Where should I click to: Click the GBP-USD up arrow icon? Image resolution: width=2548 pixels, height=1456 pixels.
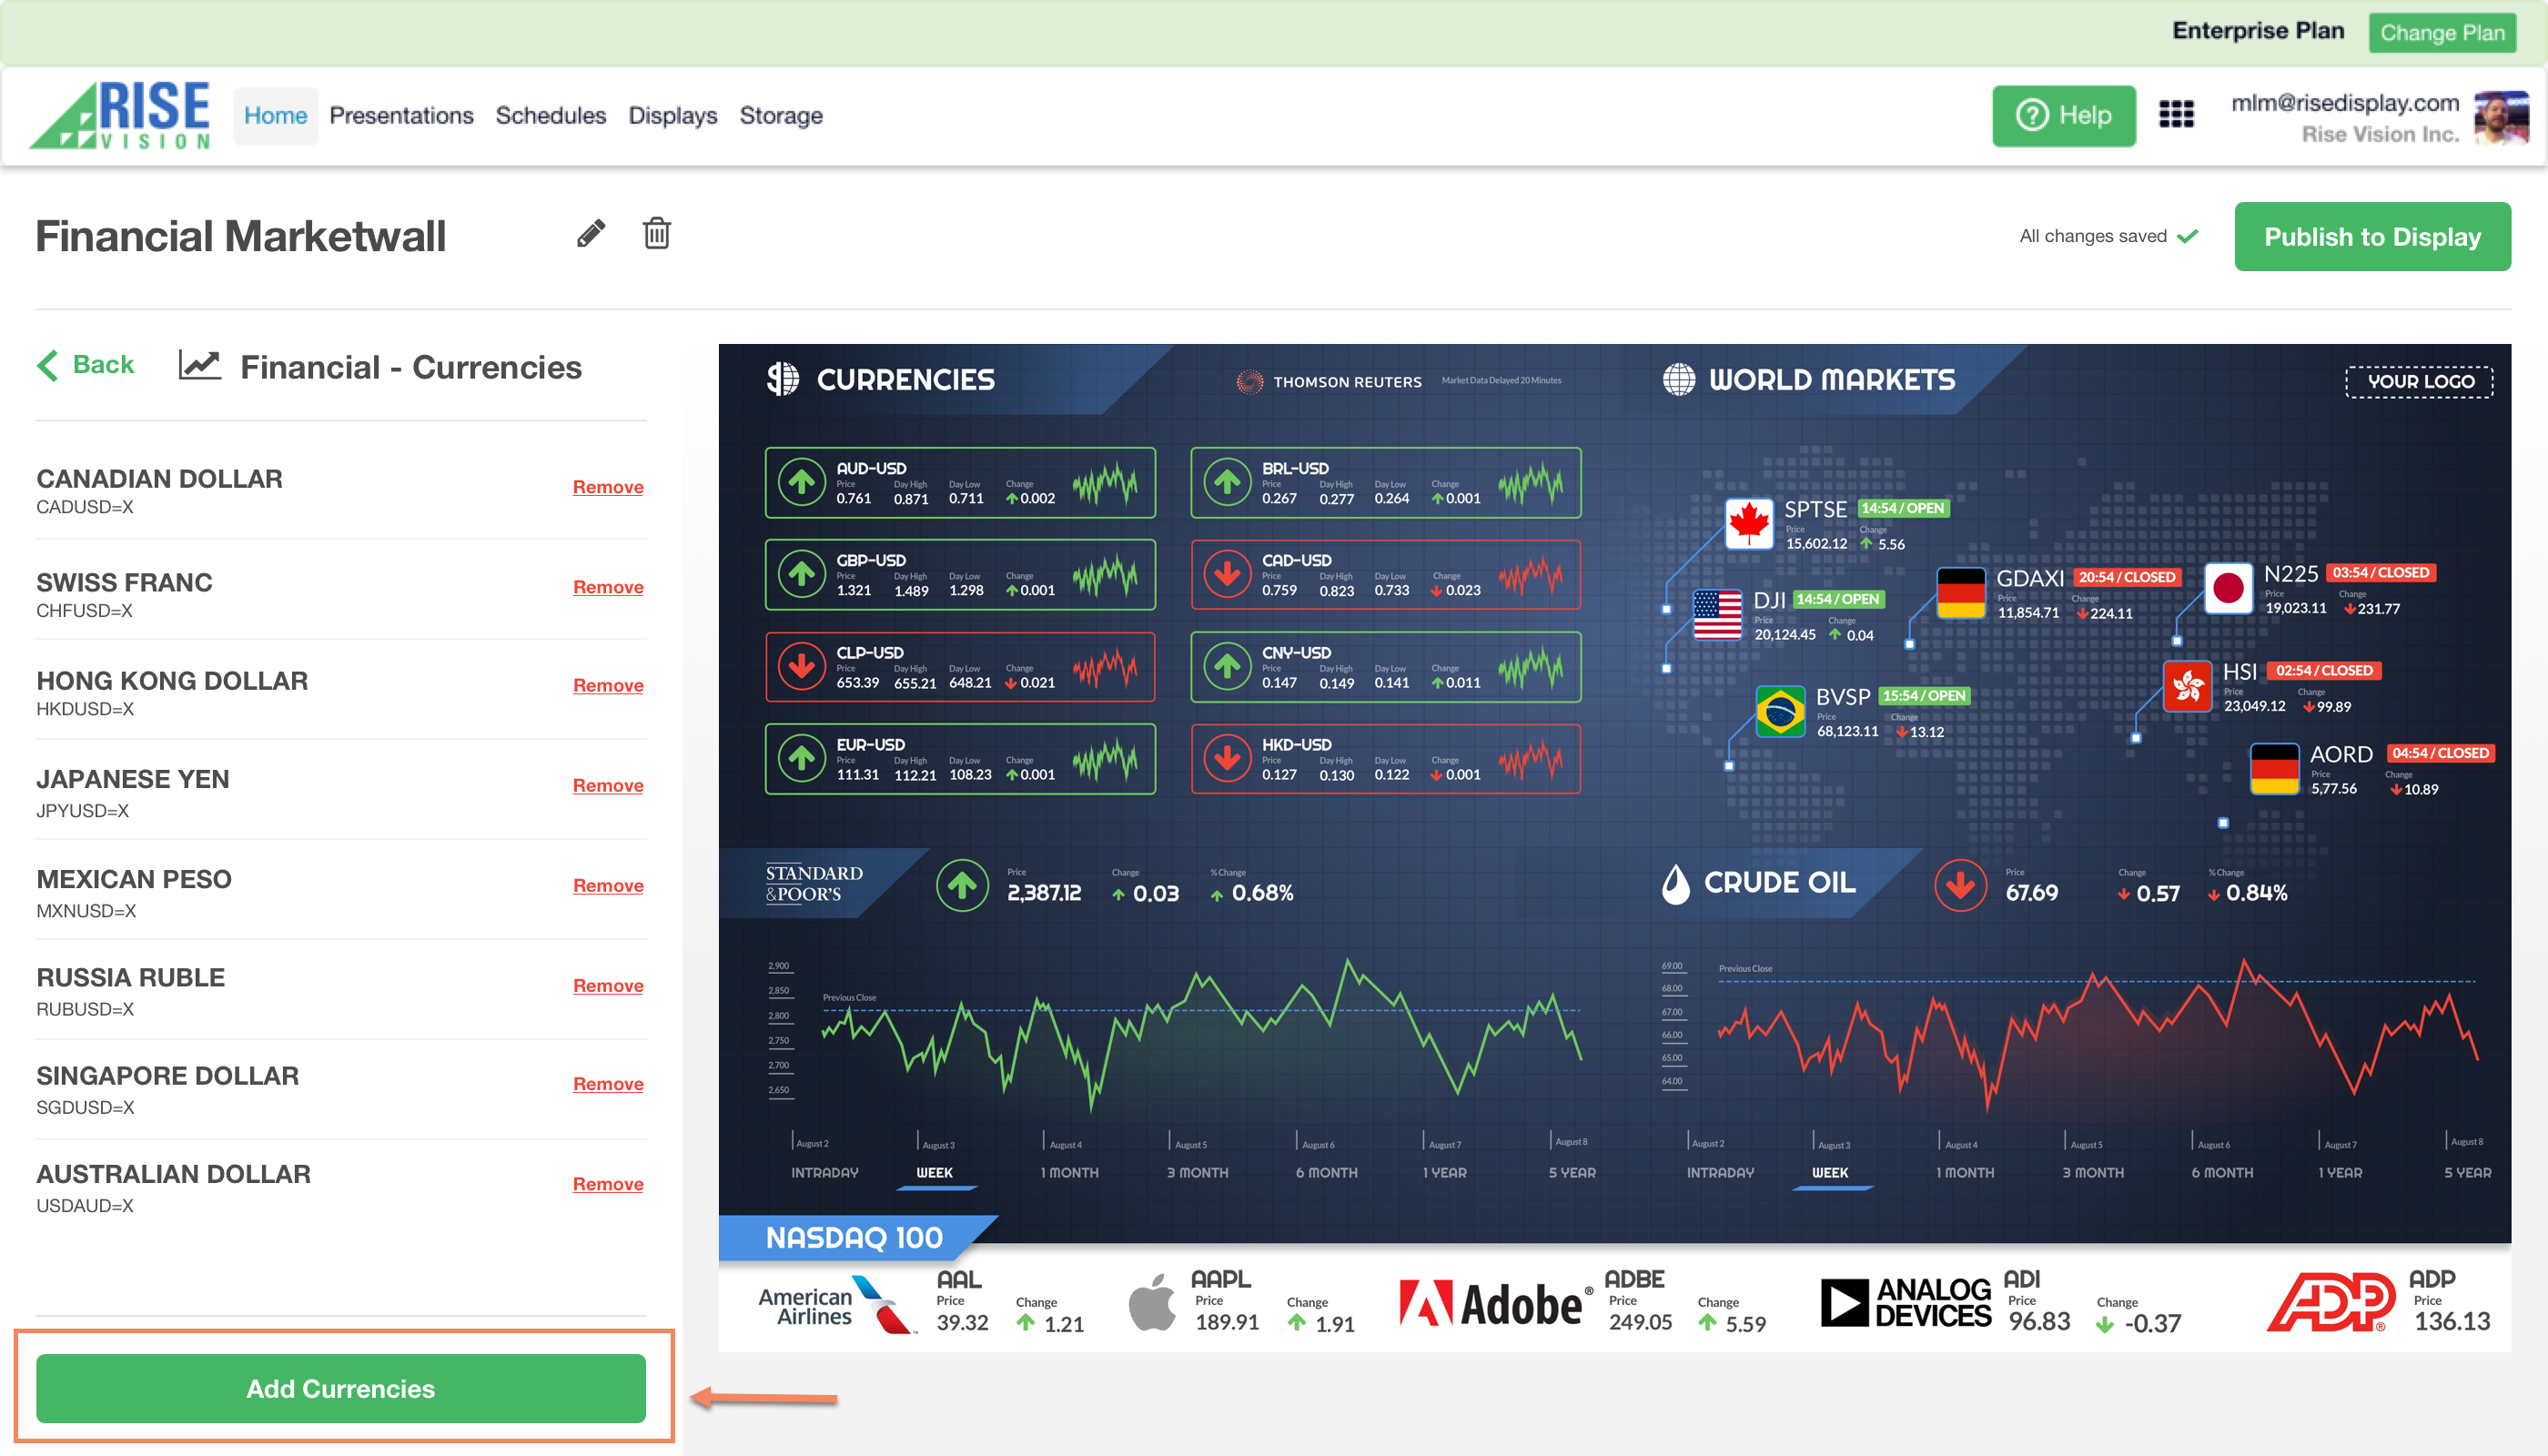pos(801,575)
